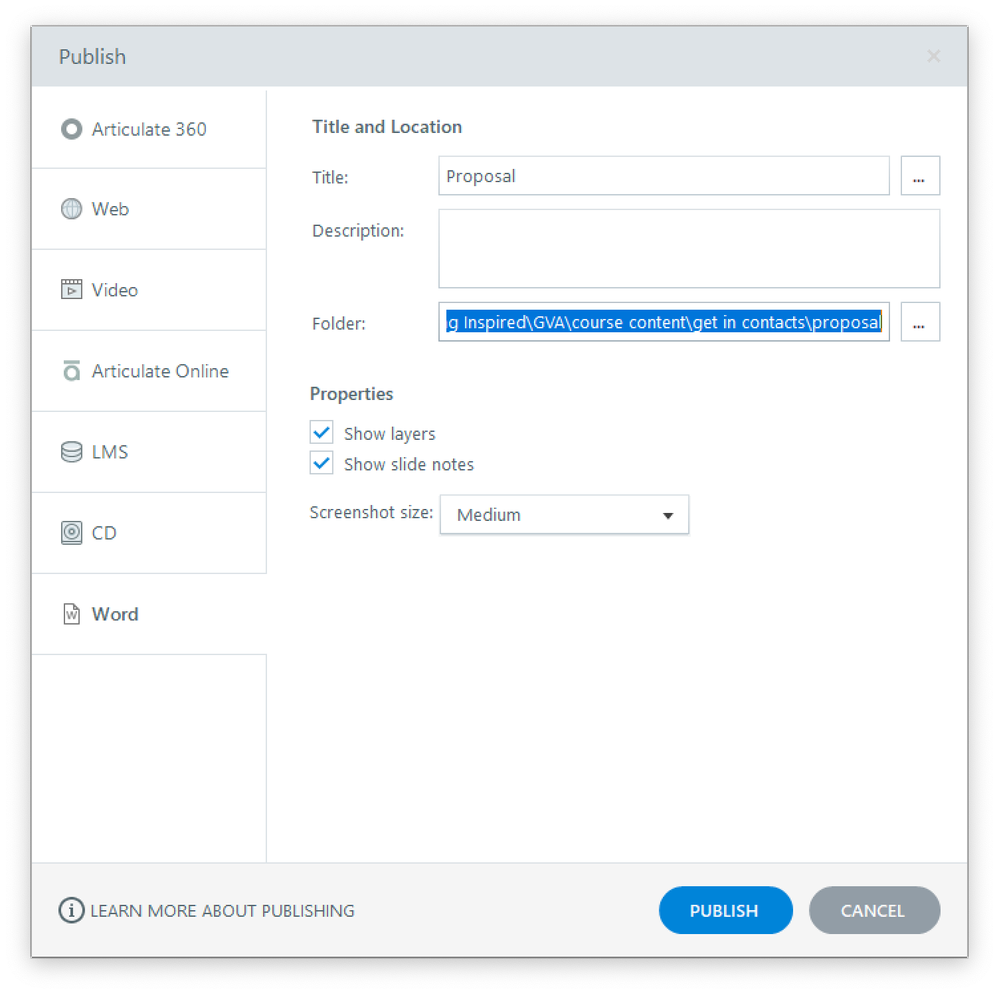Click the Video filmstrip icon

point(71,290)
